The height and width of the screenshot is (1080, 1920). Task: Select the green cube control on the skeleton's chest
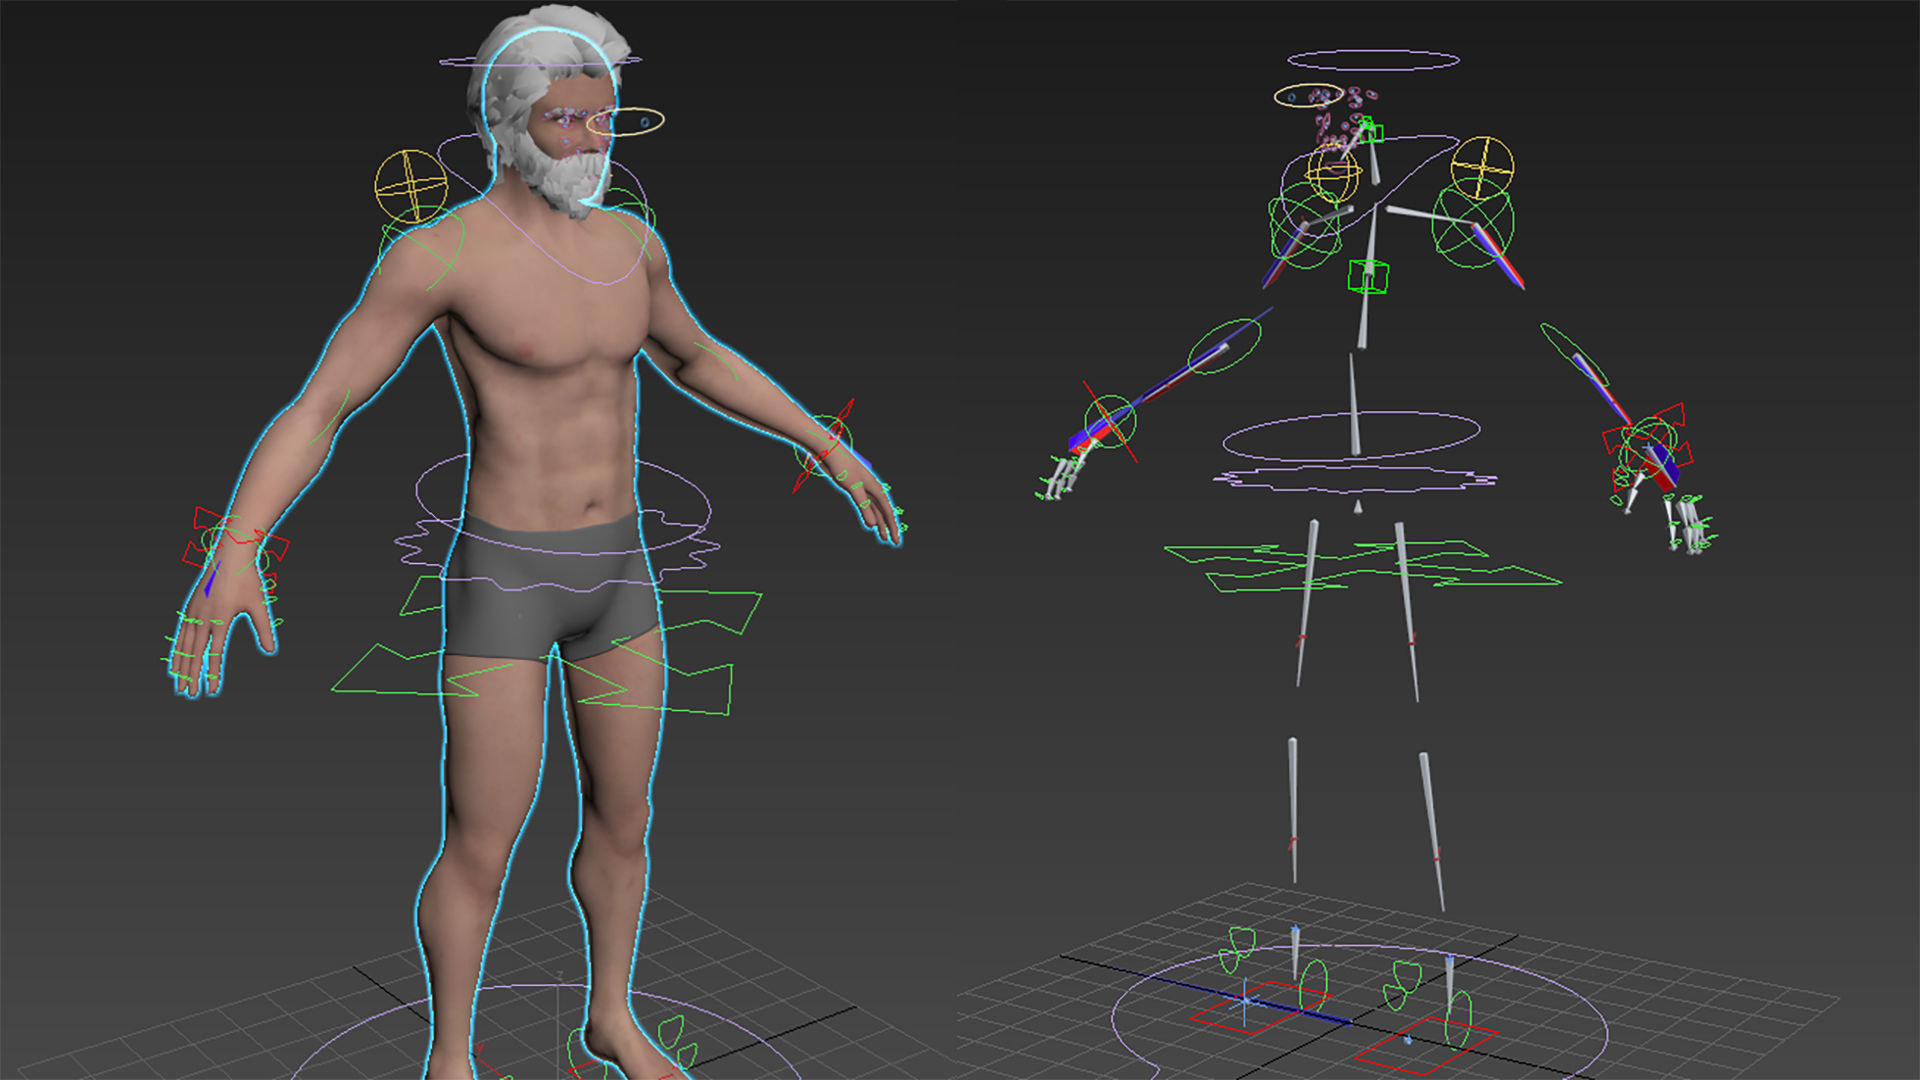coord(1368,276)
